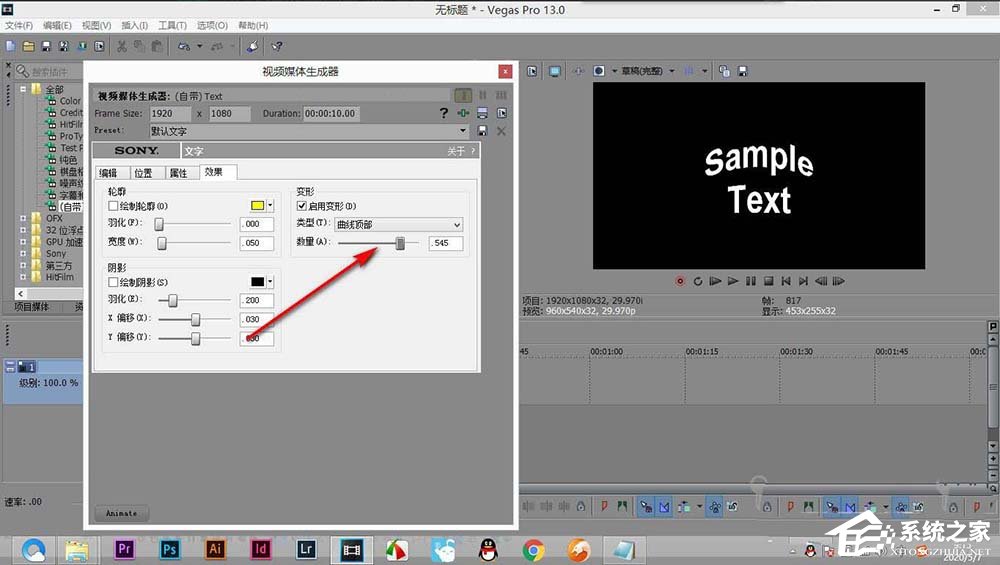The image size is (1000, 565).
Task: Click the save preset floppy disk icon
Action: (x=482, y=131)
